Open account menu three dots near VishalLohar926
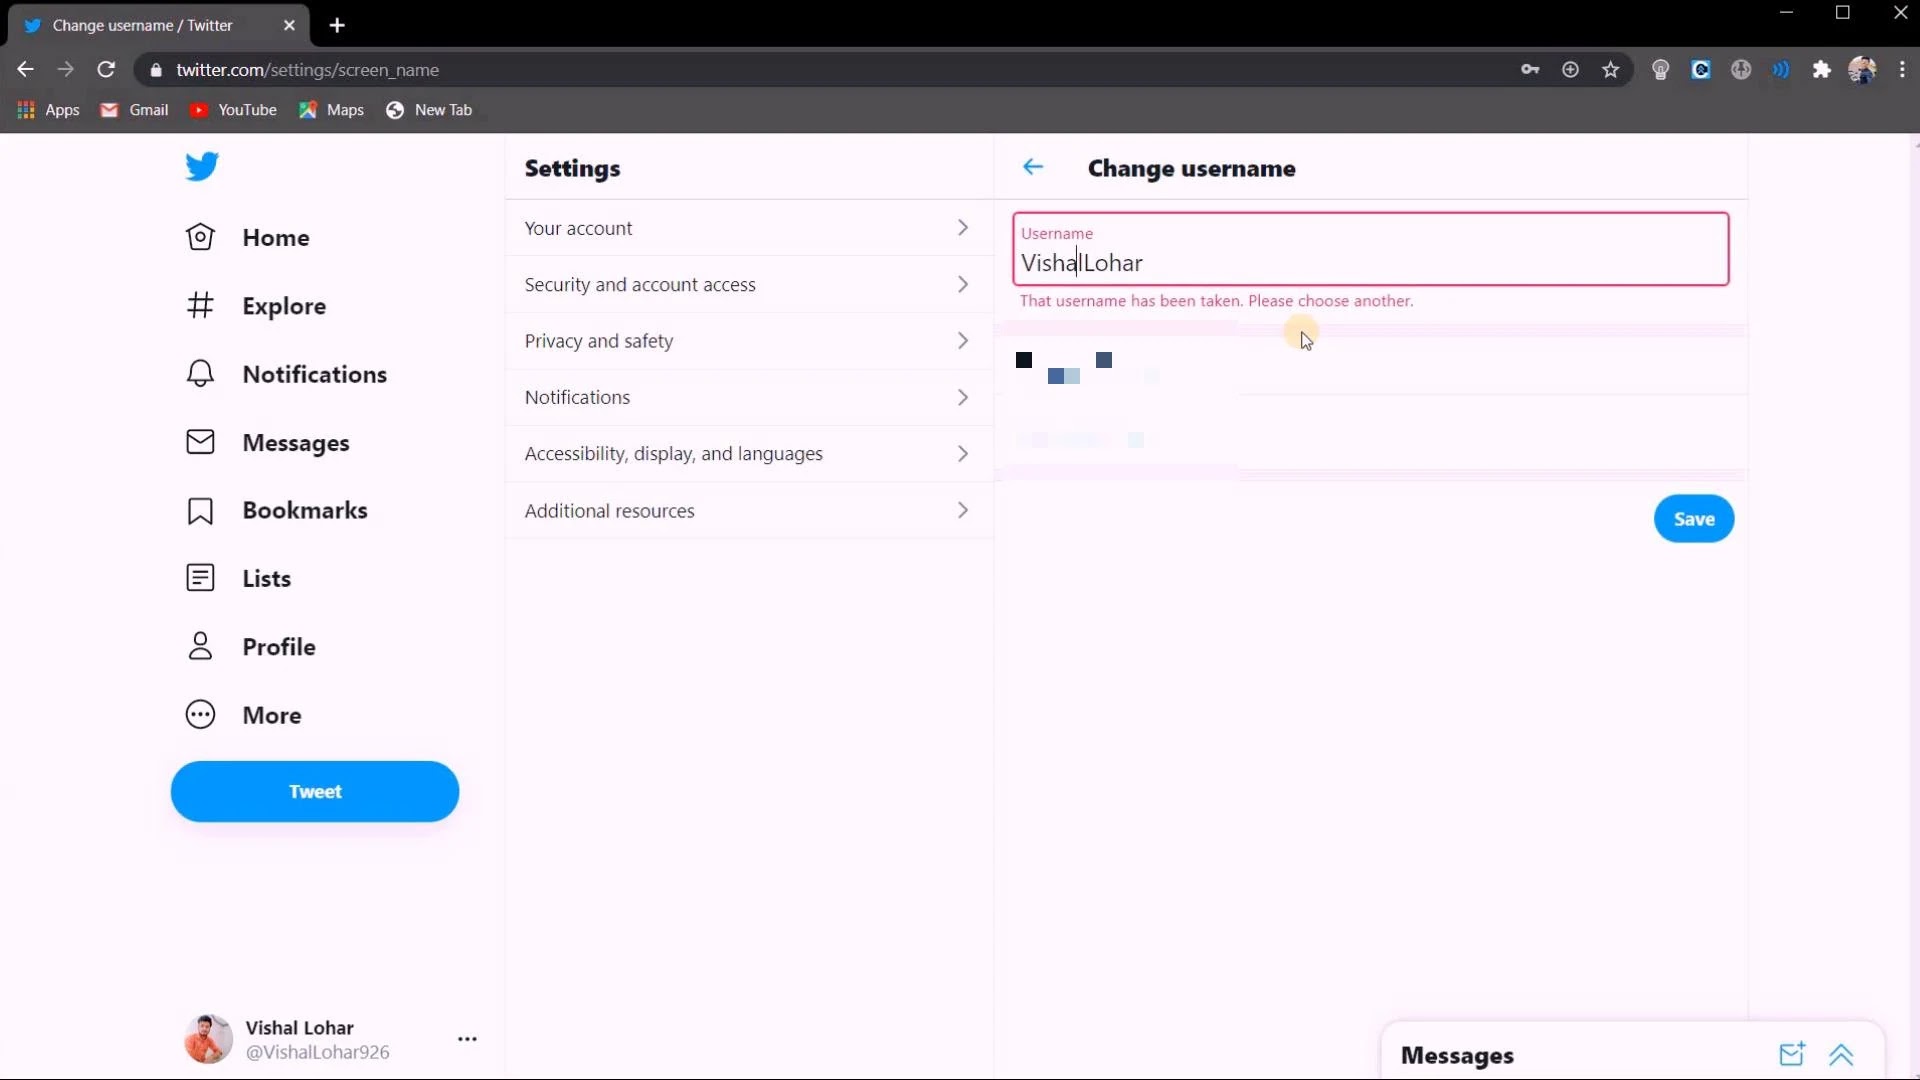 [467, 1039]
